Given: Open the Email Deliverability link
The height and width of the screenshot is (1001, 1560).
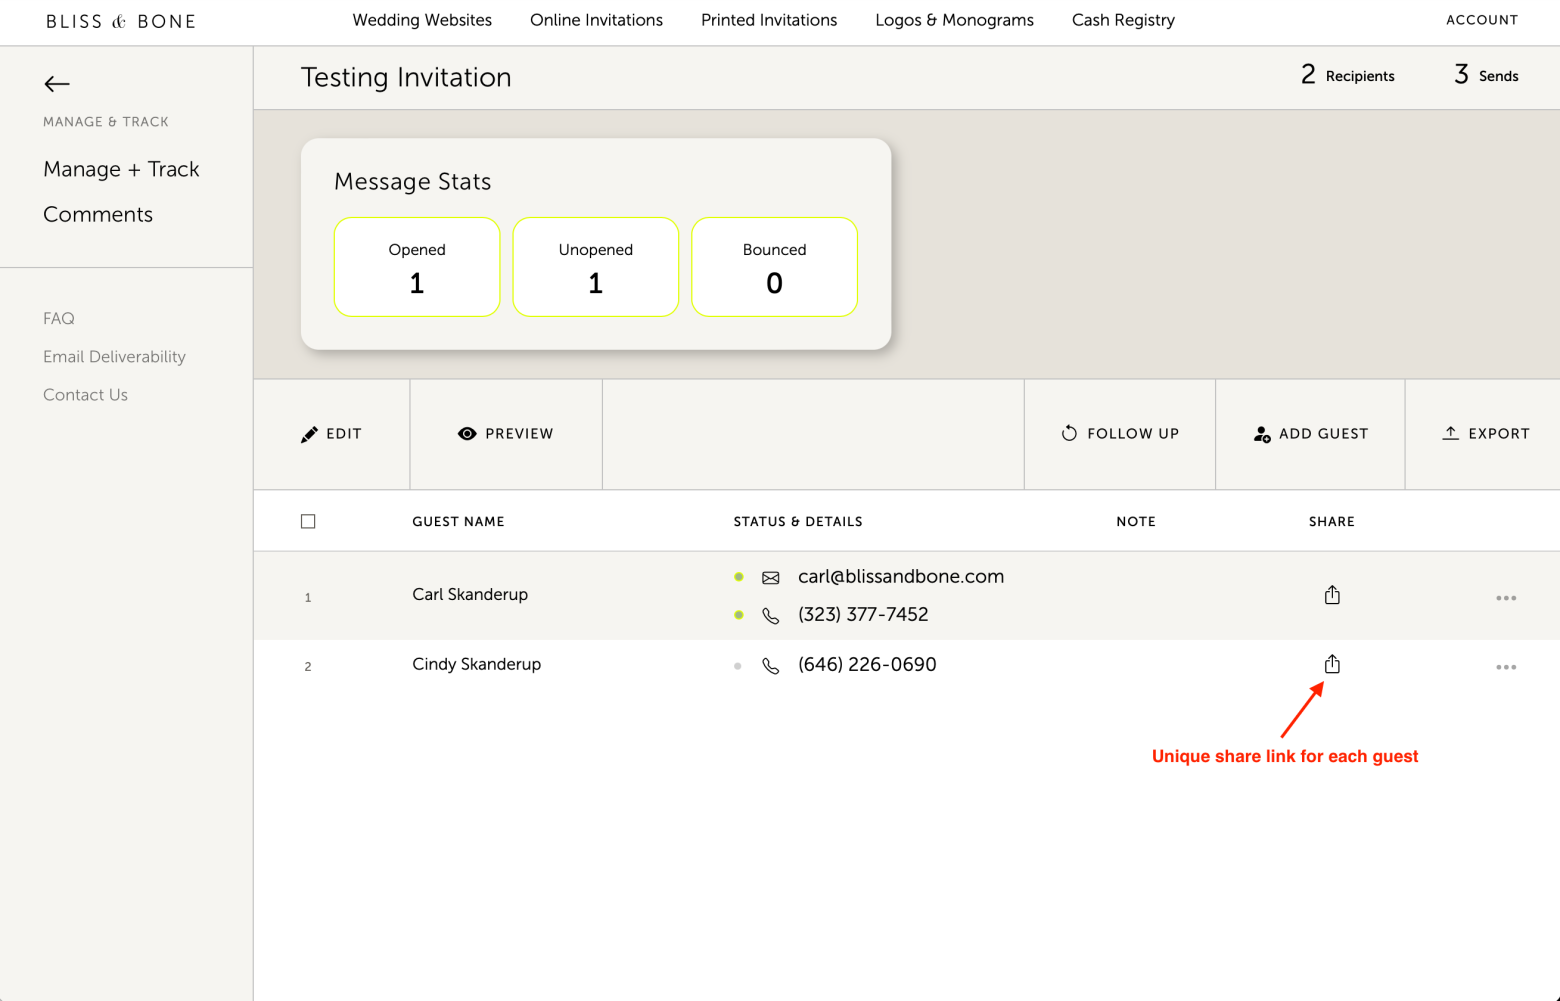Looking at the screenshot, I should pyautogui.click(x=114, y=357).
